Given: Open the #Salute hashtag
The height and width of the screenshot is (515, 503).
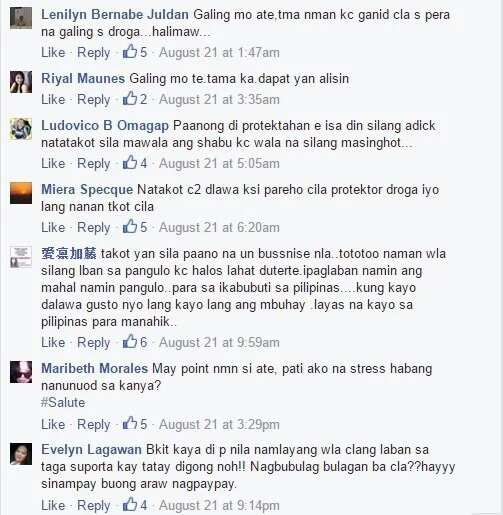Looking at the screenshot, I should coord(63,402).
